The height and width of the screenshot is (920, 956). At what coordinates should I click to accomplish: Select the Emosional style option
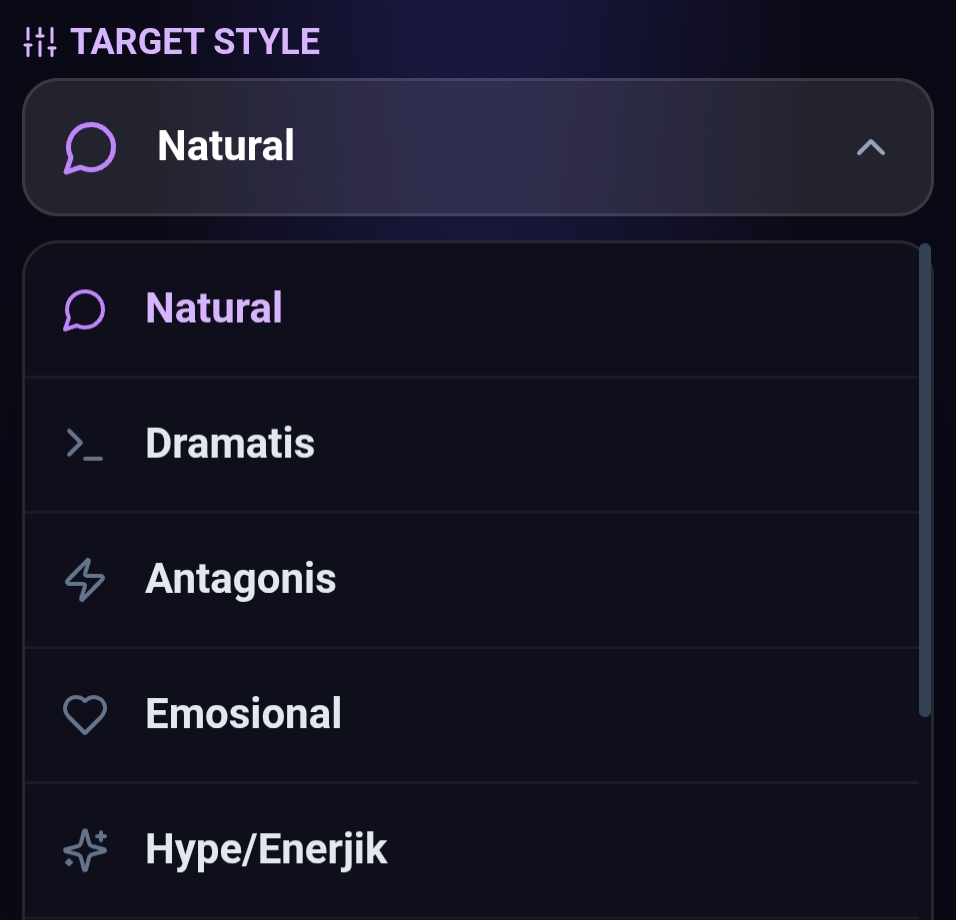click(244, 714)
